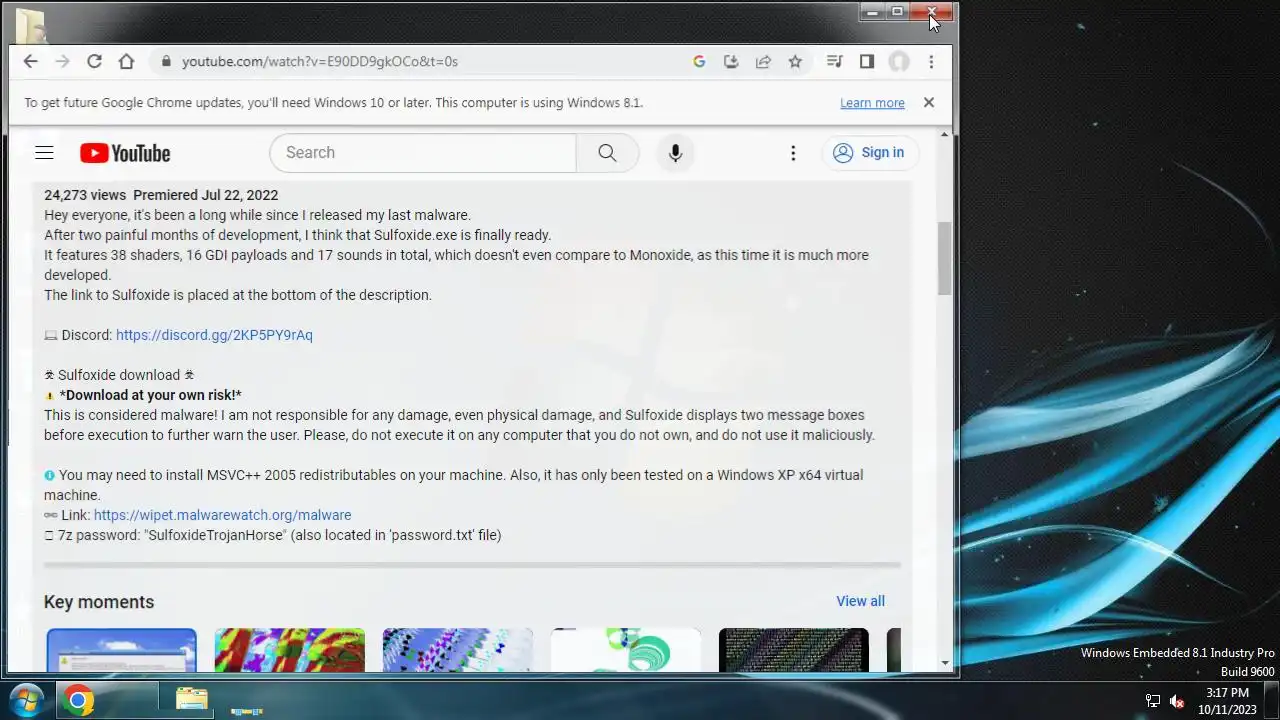This screenshot has width=1280, height=720.
Task: Reload the YouTube page
Action: [94, 62]
